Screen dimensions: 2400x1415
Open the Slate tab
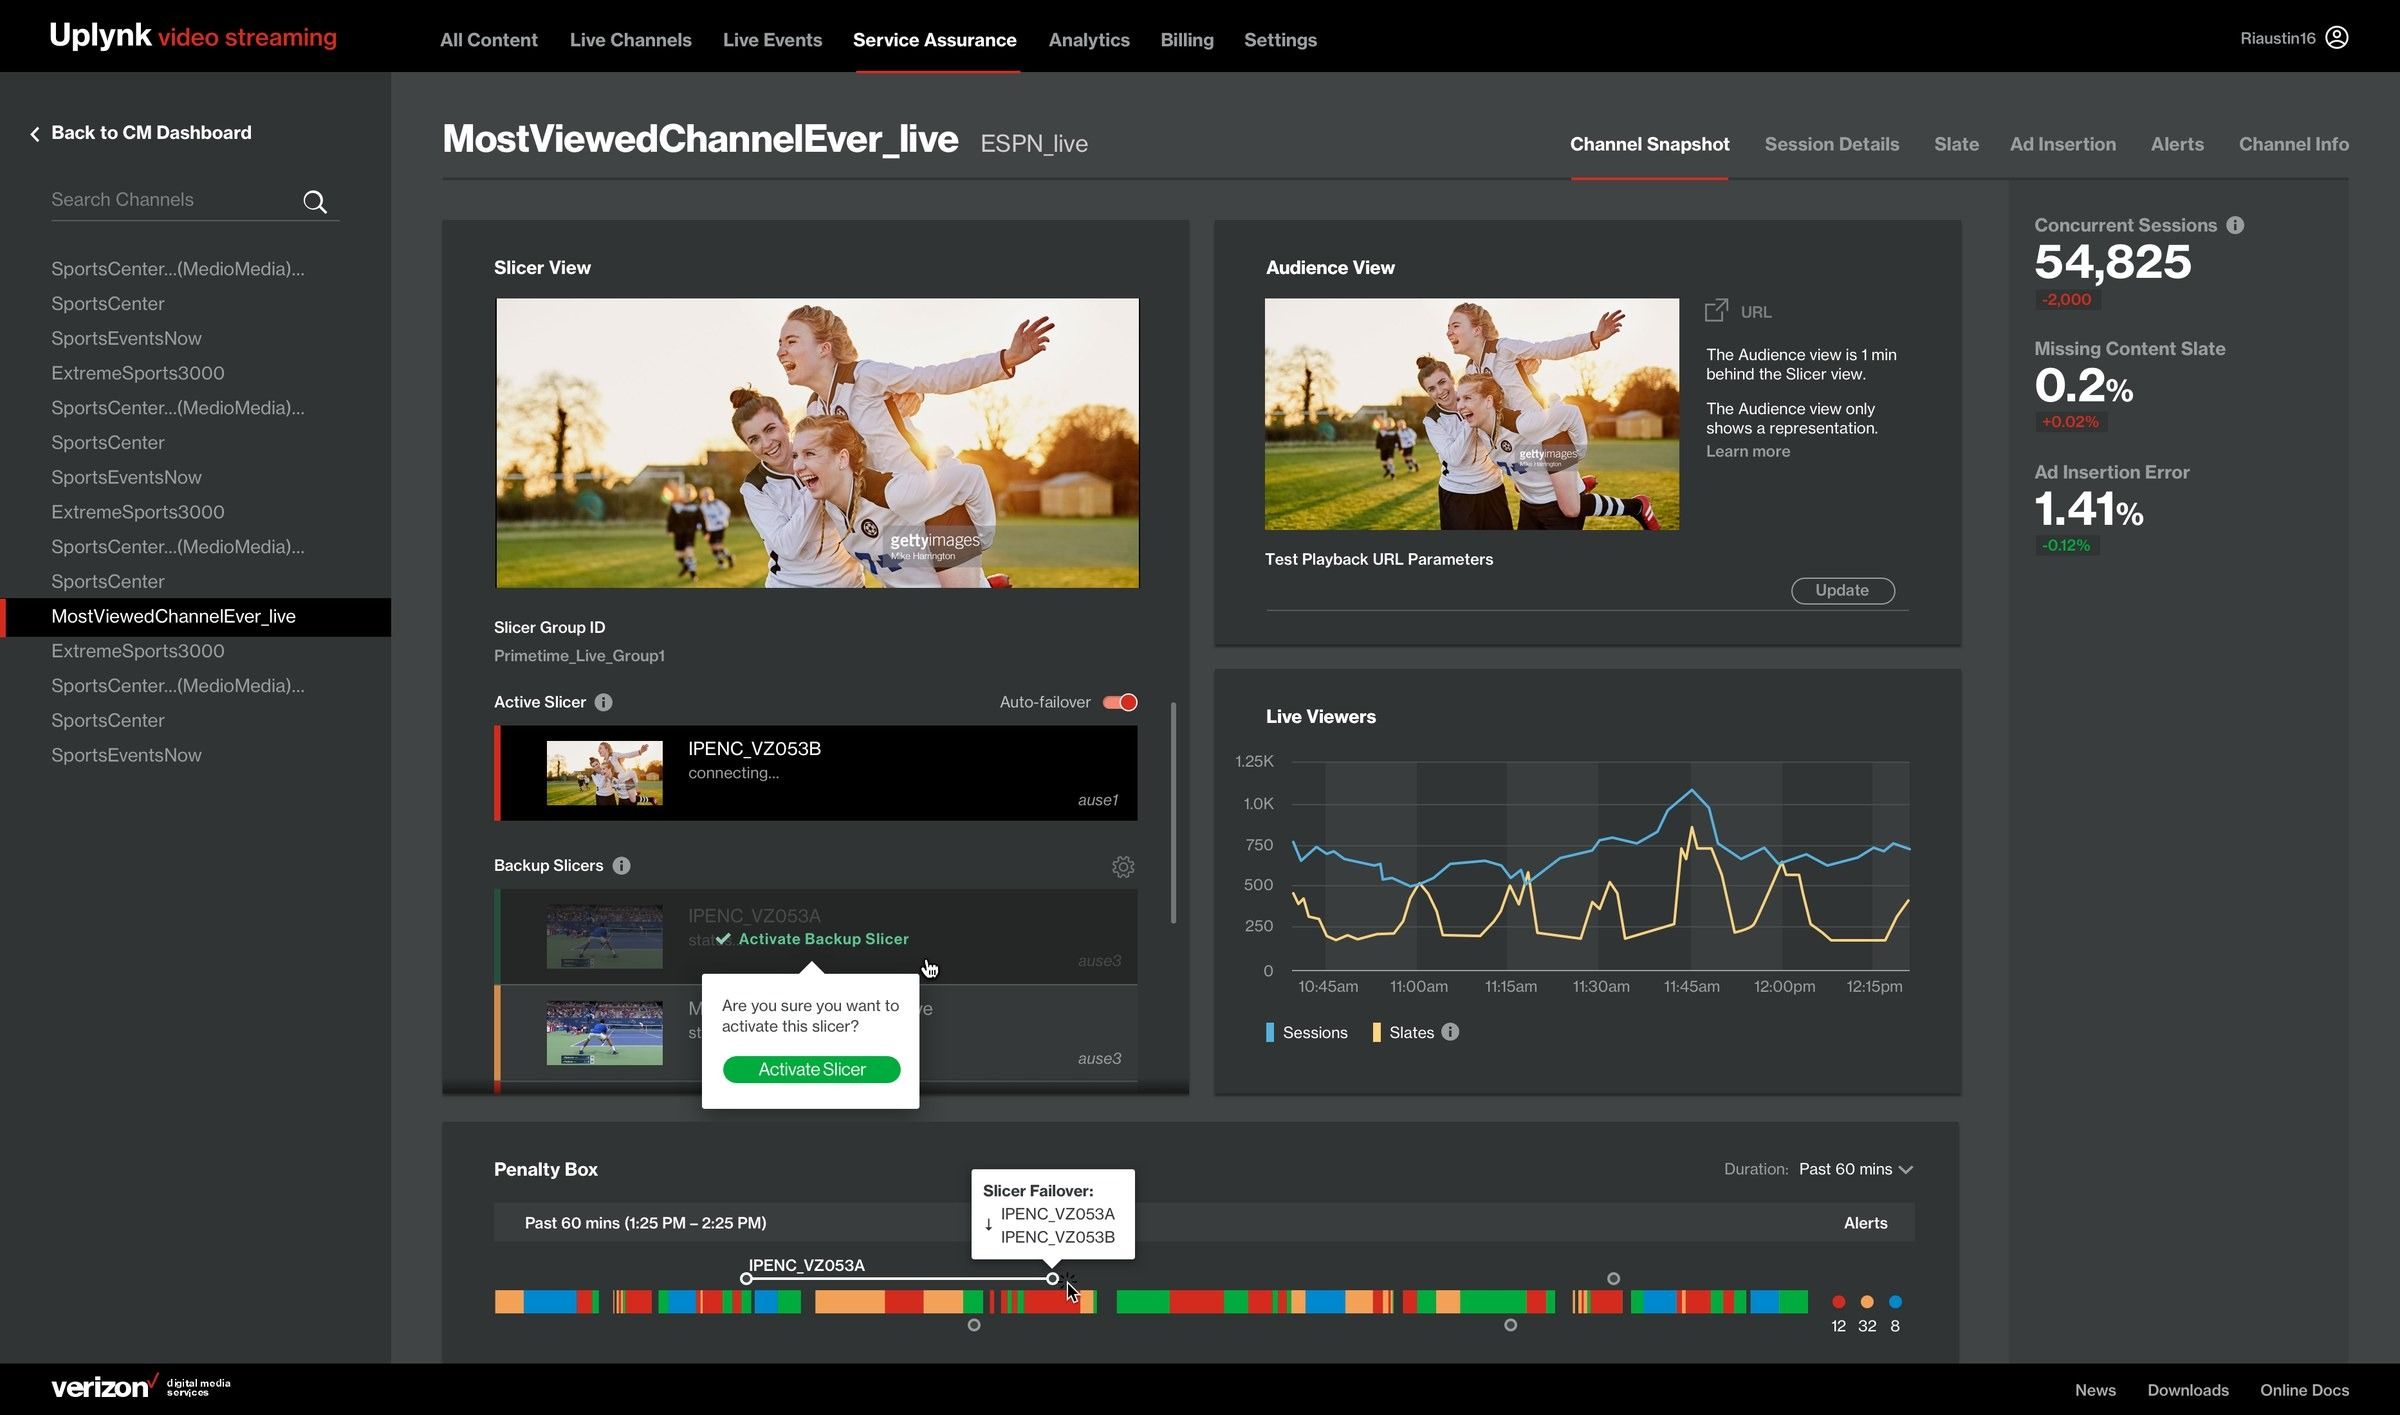(1956, 144)
